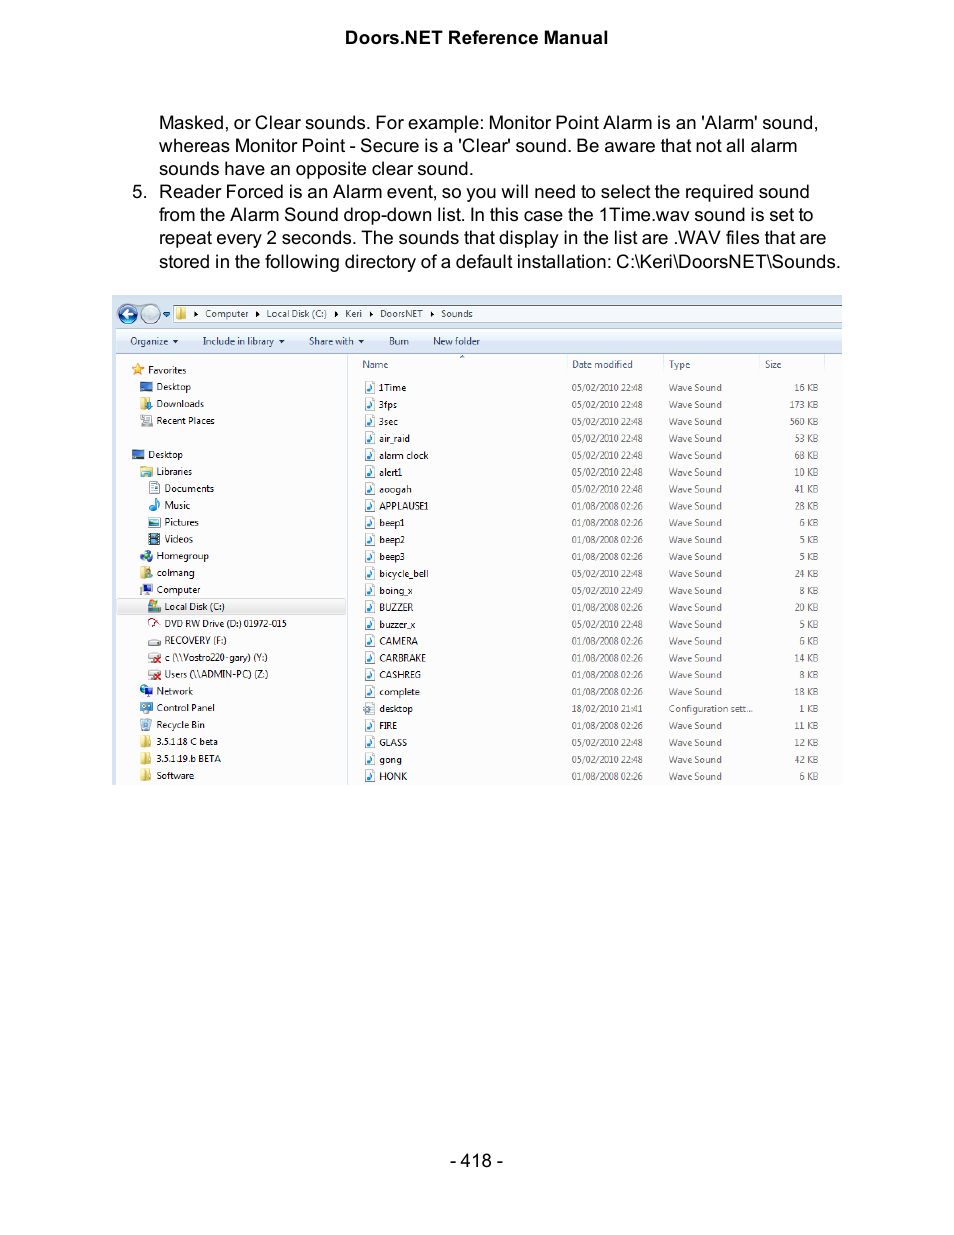Open the Documents library
Image resolution: width=954 pixels, height=1235 pixels.
(x=189, y=489)
